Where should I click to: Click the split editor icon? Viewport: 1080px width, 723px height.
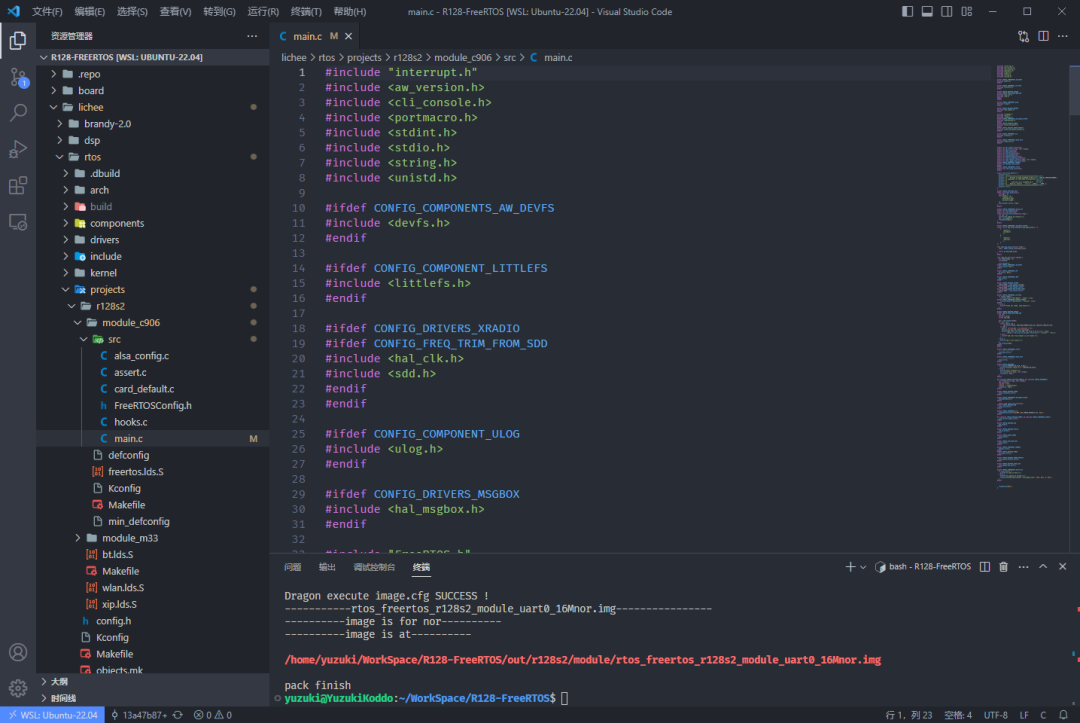point(1041,34)
